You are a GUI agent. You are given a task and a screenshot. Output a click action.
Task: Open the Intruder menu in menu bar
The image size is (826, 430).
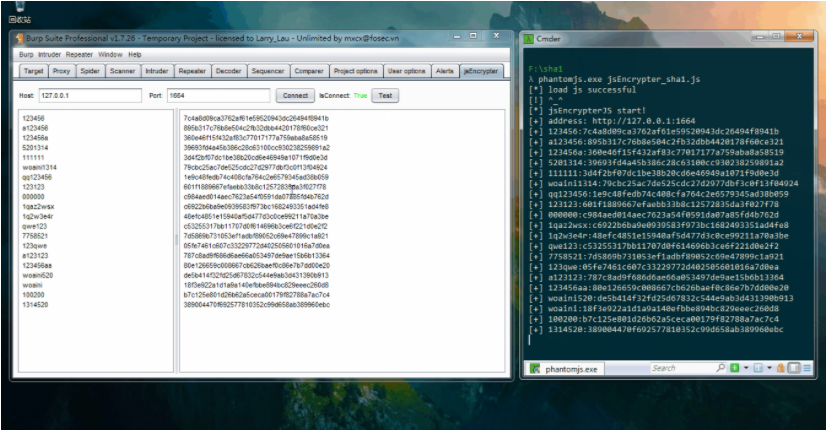click(x=50, y=54)
